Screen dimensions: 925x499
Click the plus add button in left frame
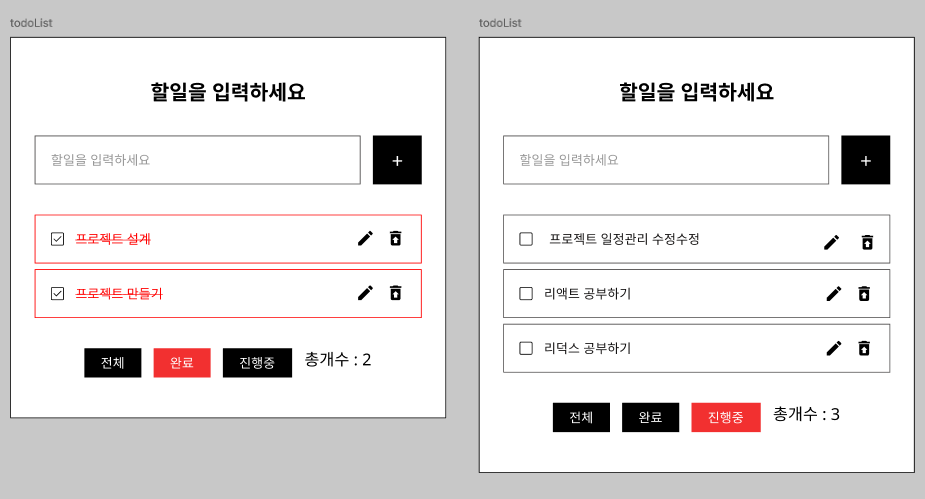[x=397, y=160]
